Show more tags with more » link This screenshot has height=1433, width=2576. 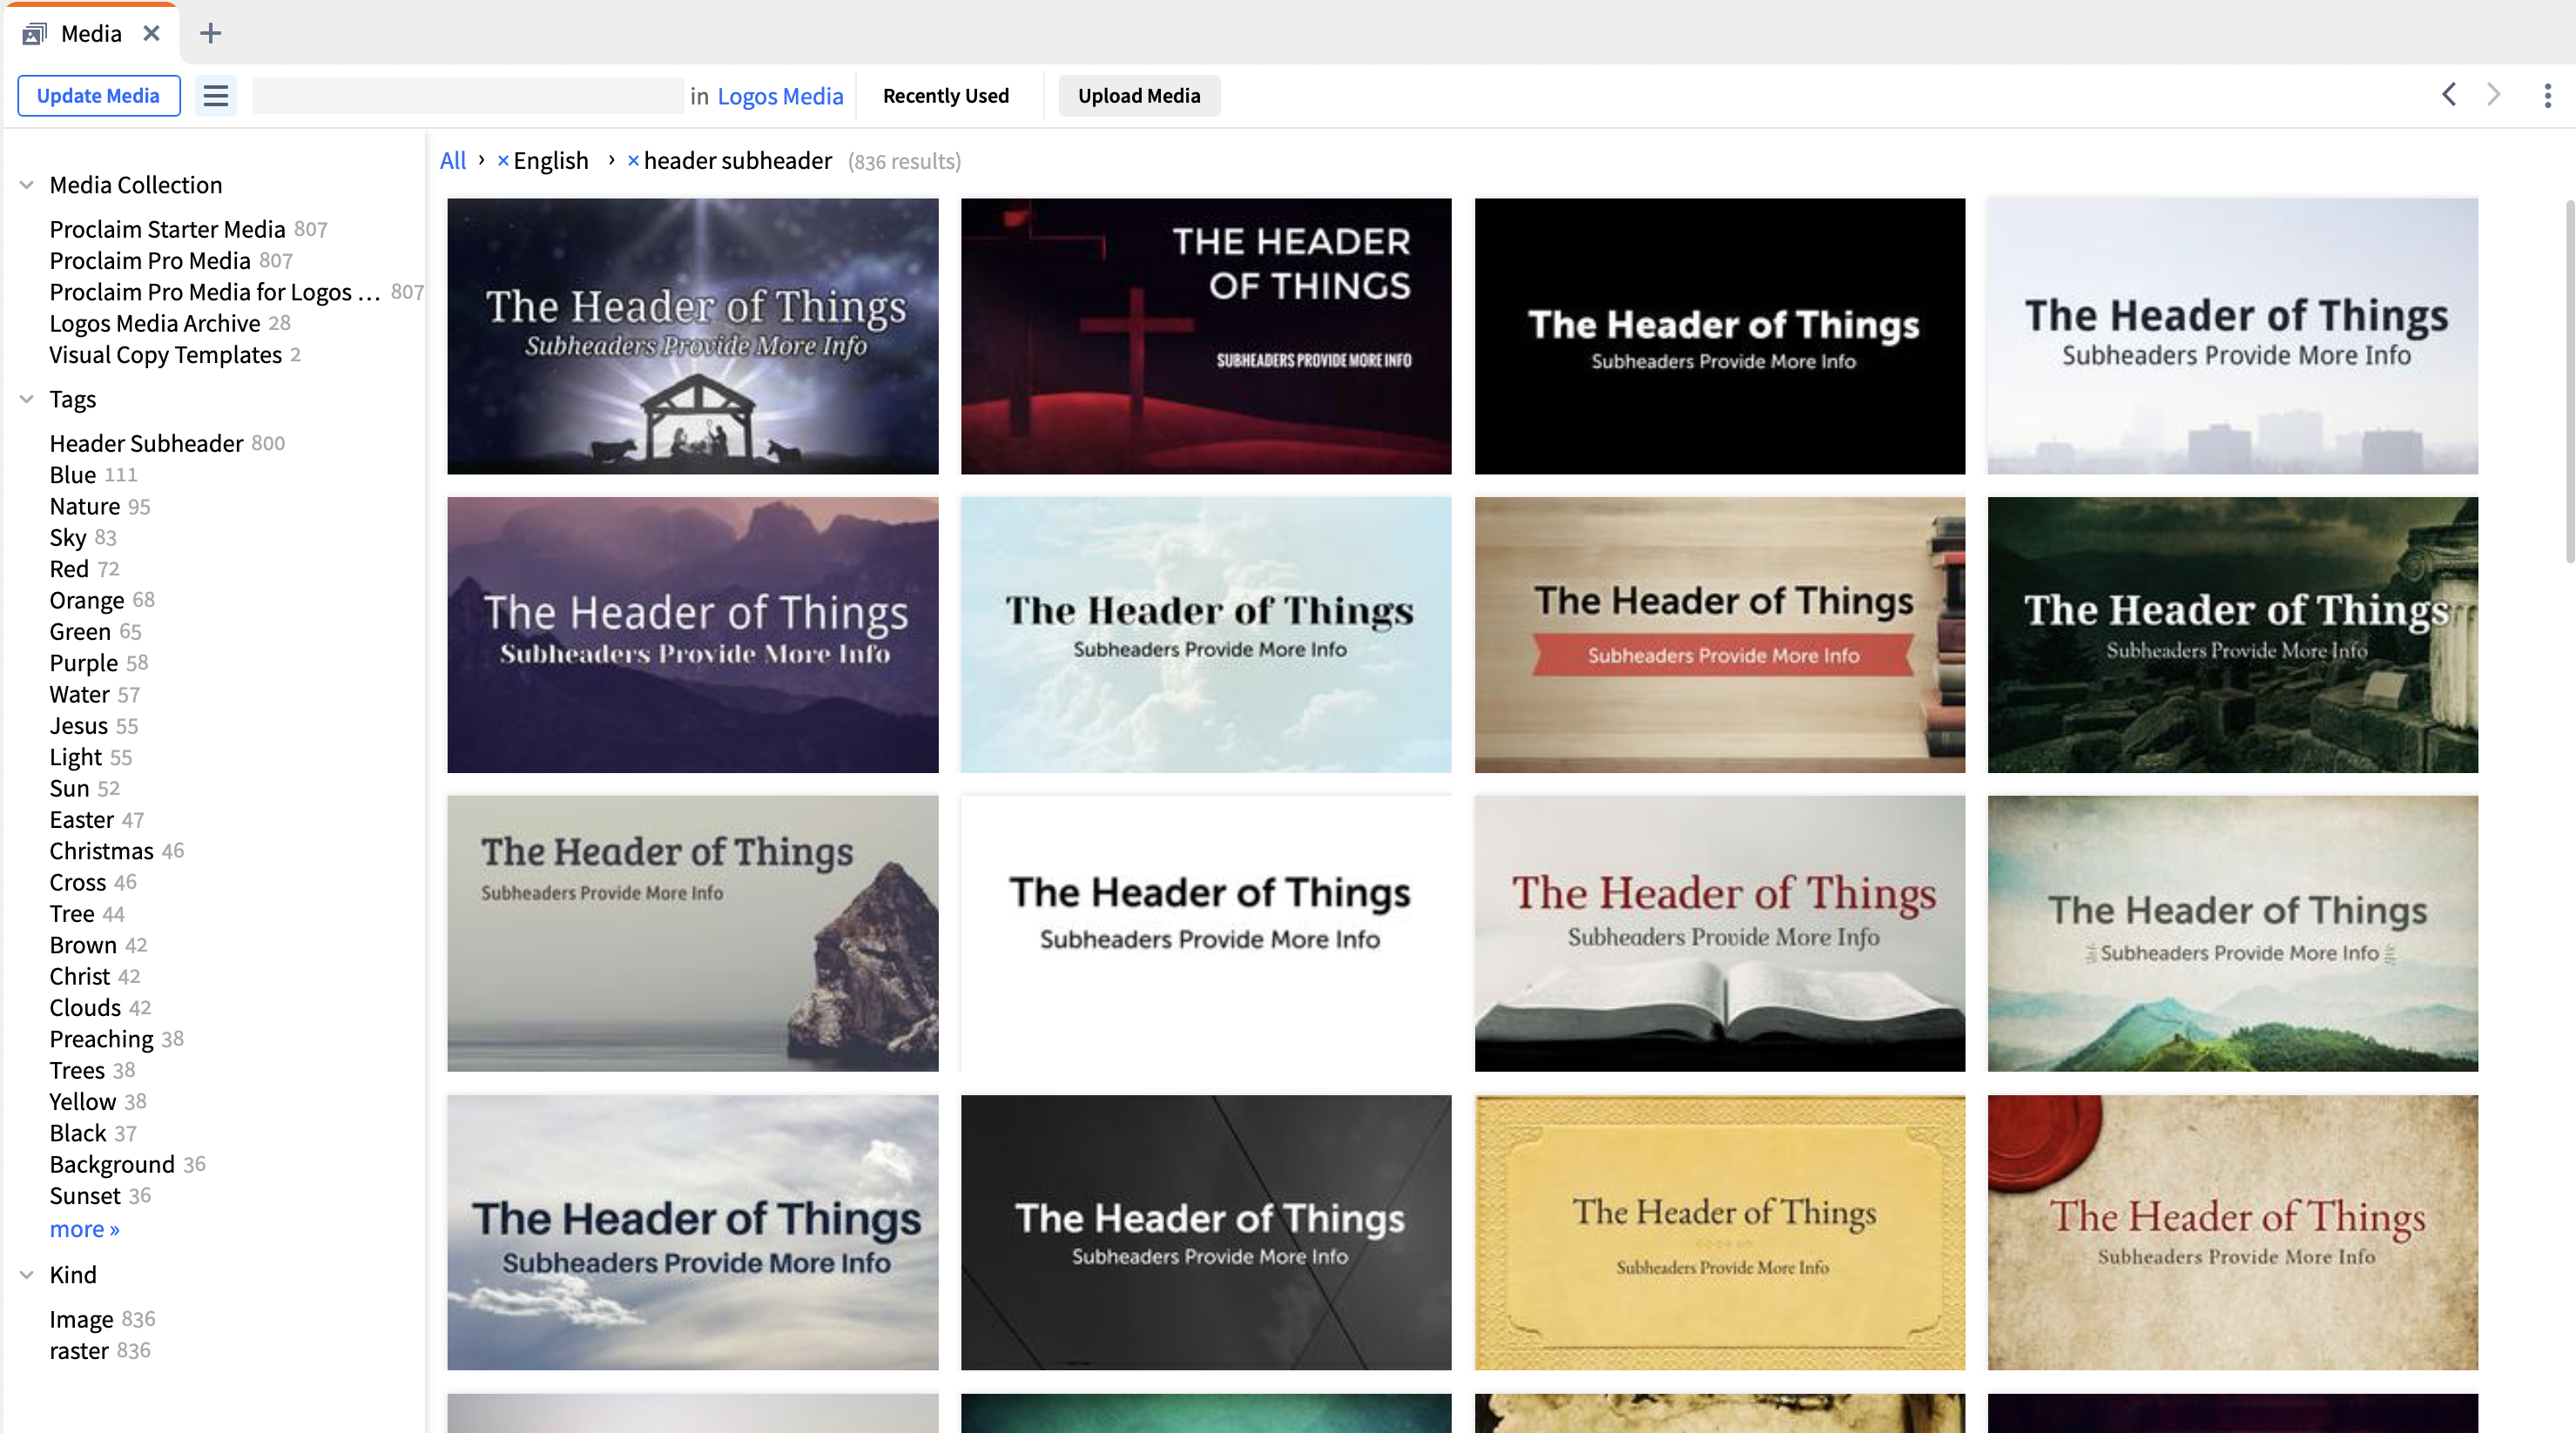click(x=84, y=1229)
